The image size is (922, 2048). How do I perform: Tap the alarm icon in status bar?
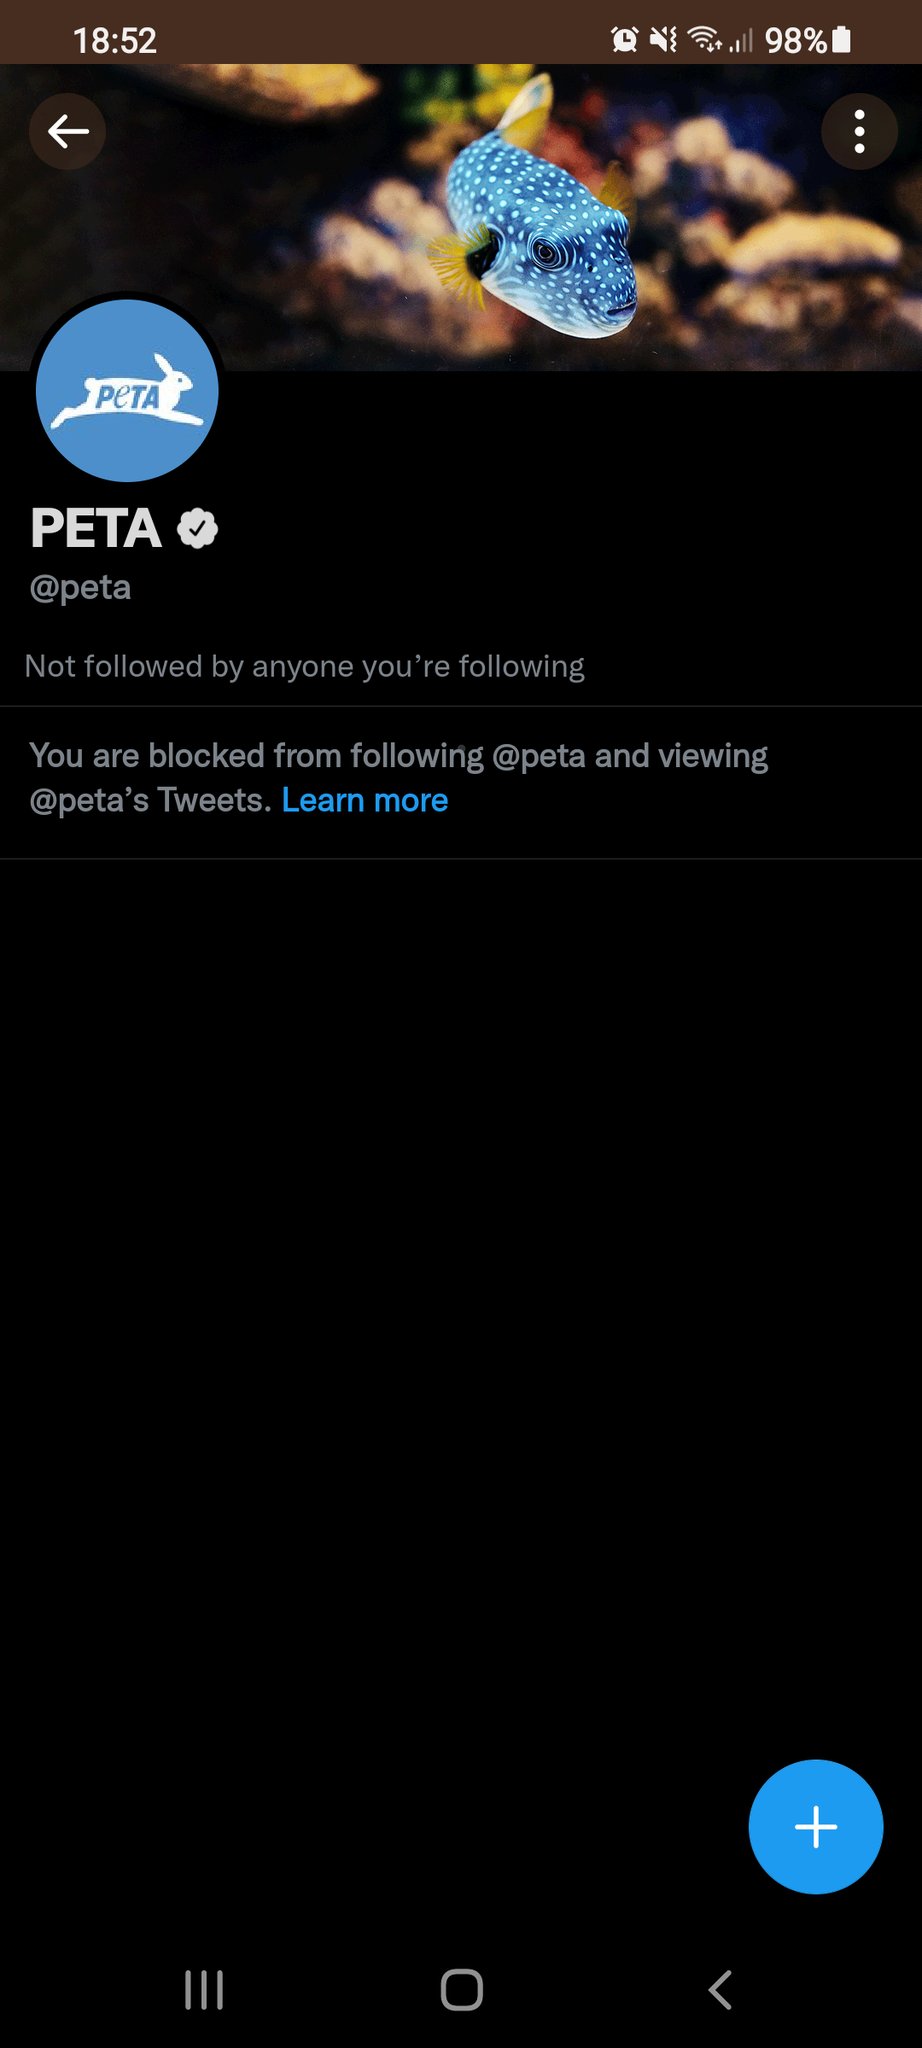point(625,40)
